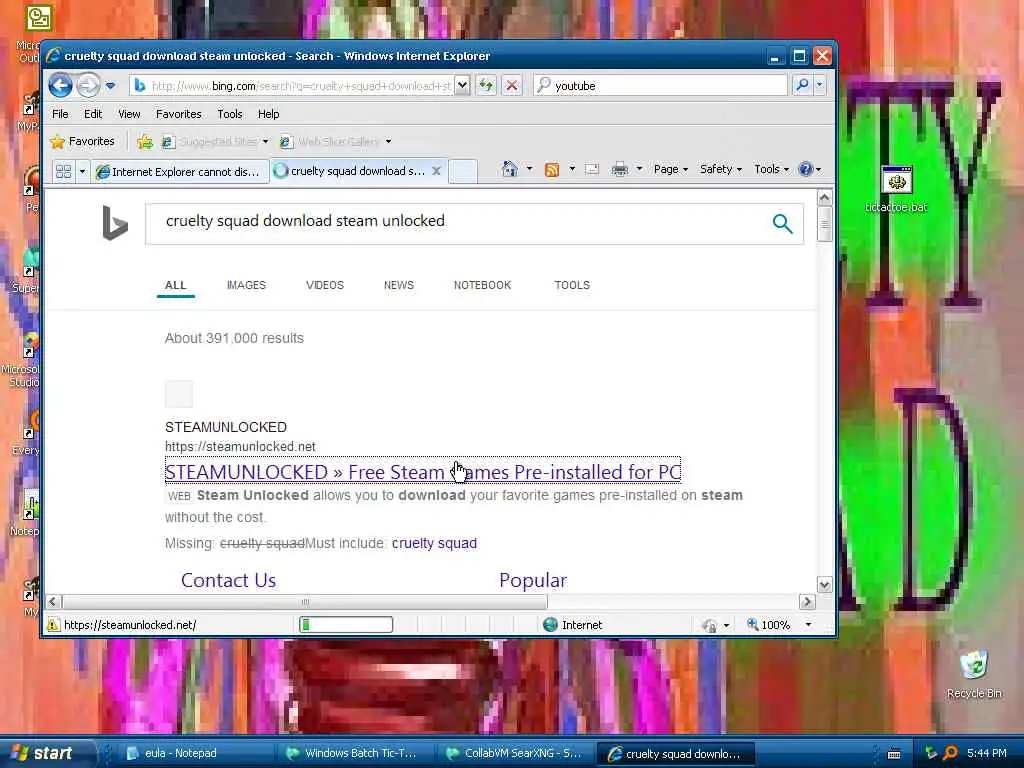
Task: Click Add to Favorites Bar star icon
Action: (145, 142)
